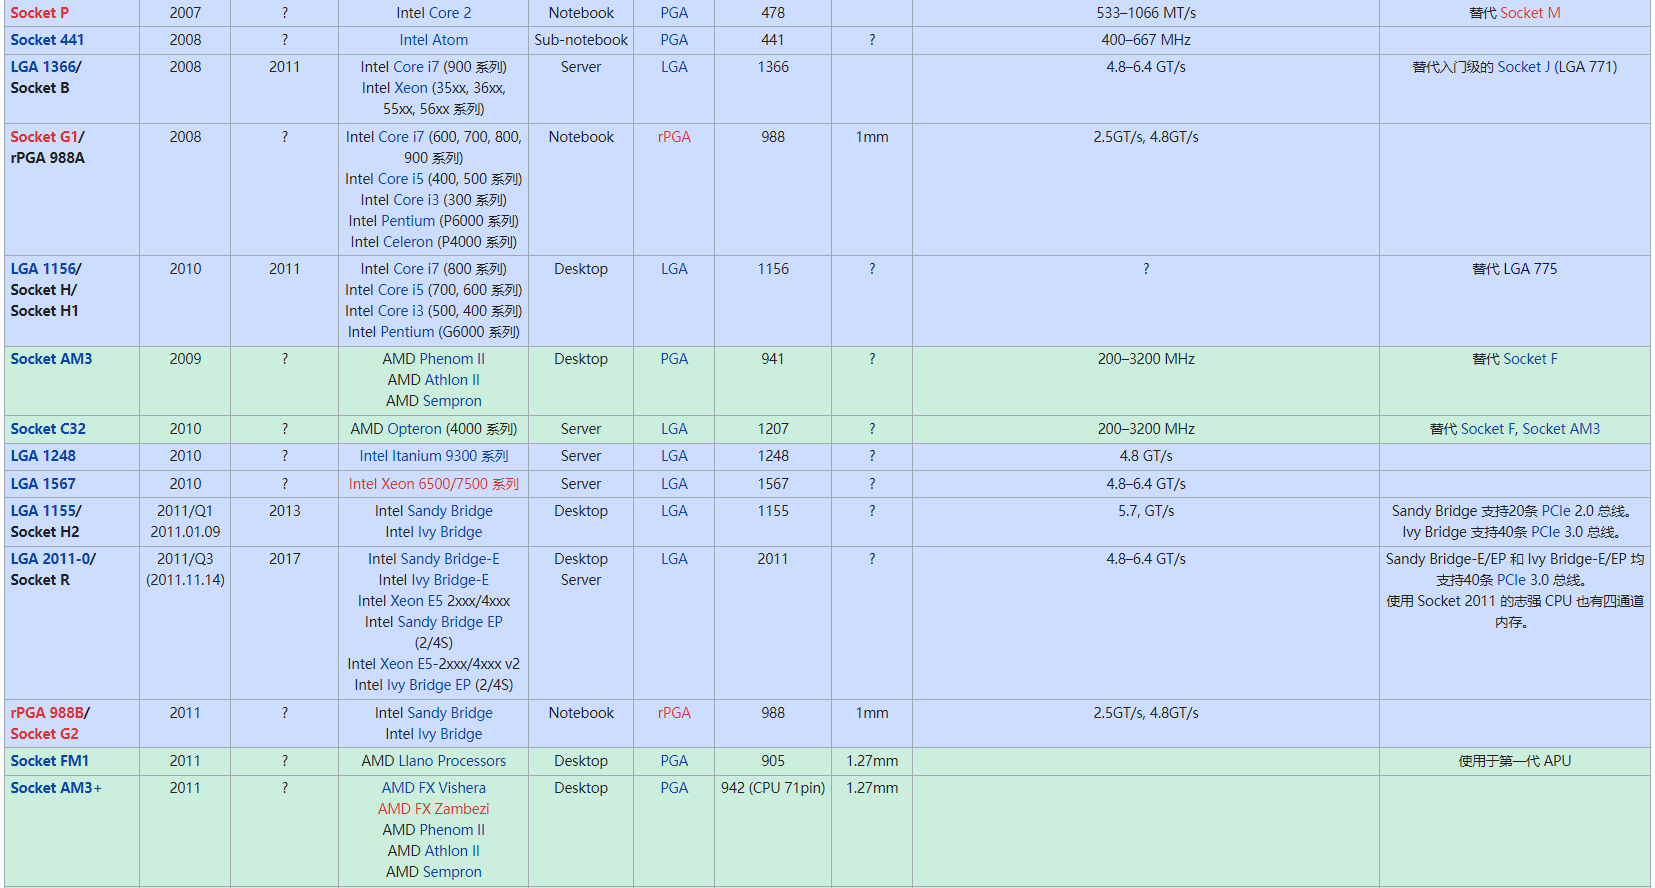Click PGA link in Socket P row

(x=674, y=13)
